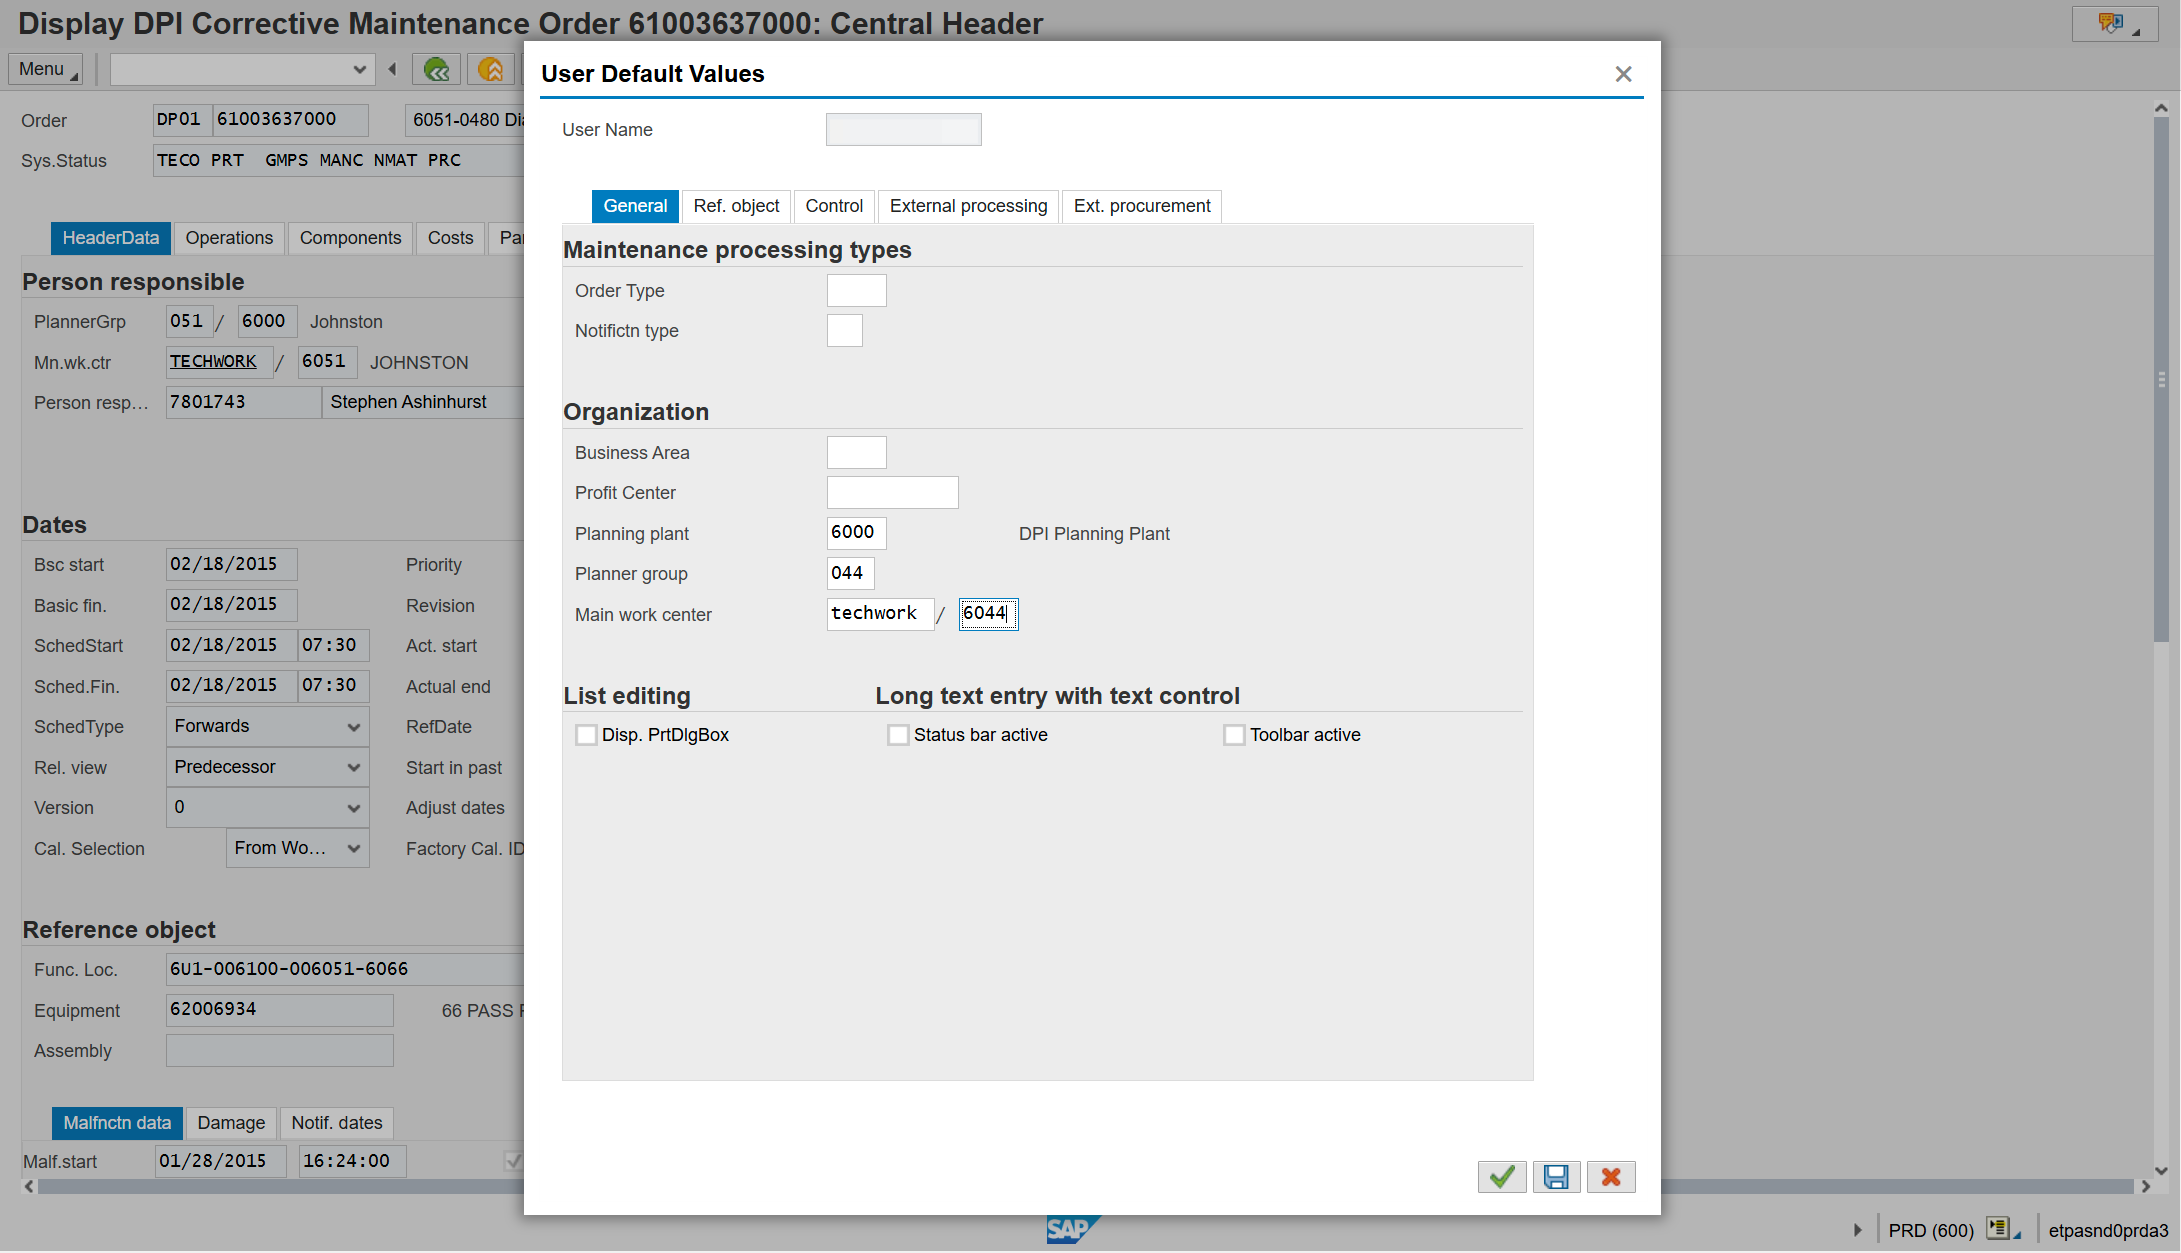Click the PRD (600) system status entry
This screenshot has height=1253, width=2181.
click(1930, 1230)
